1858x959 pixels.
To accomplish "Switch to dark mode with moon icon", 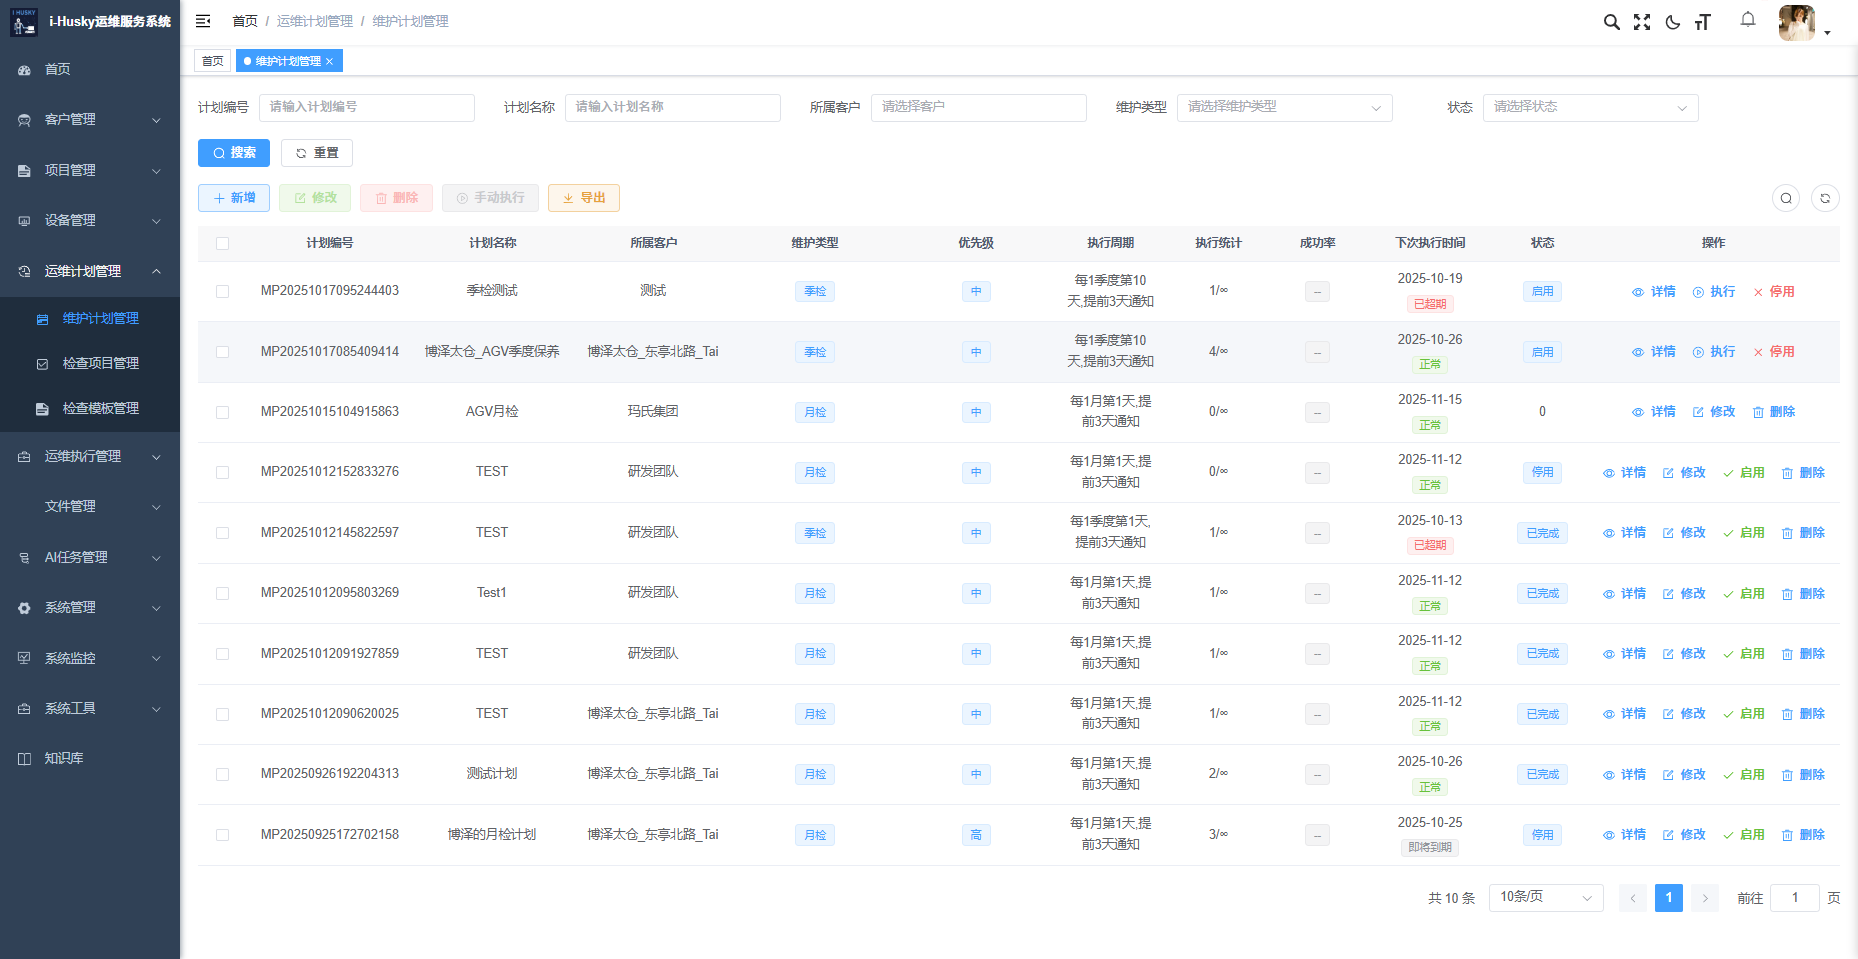I will pyautogui.click(x=1672, y=22).
